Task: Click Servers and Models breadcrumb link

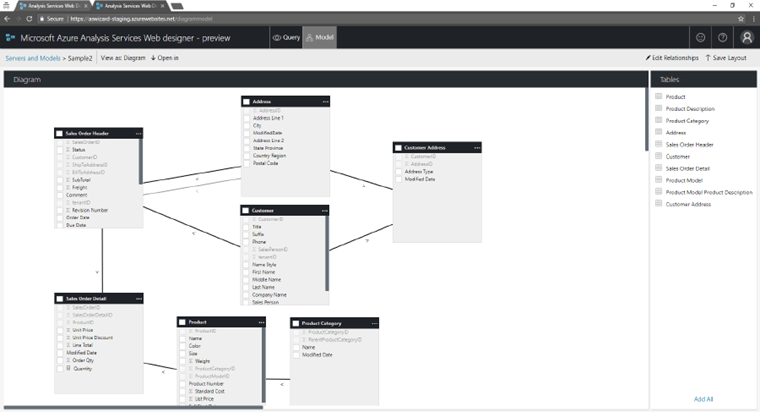Action: (33, 58)
